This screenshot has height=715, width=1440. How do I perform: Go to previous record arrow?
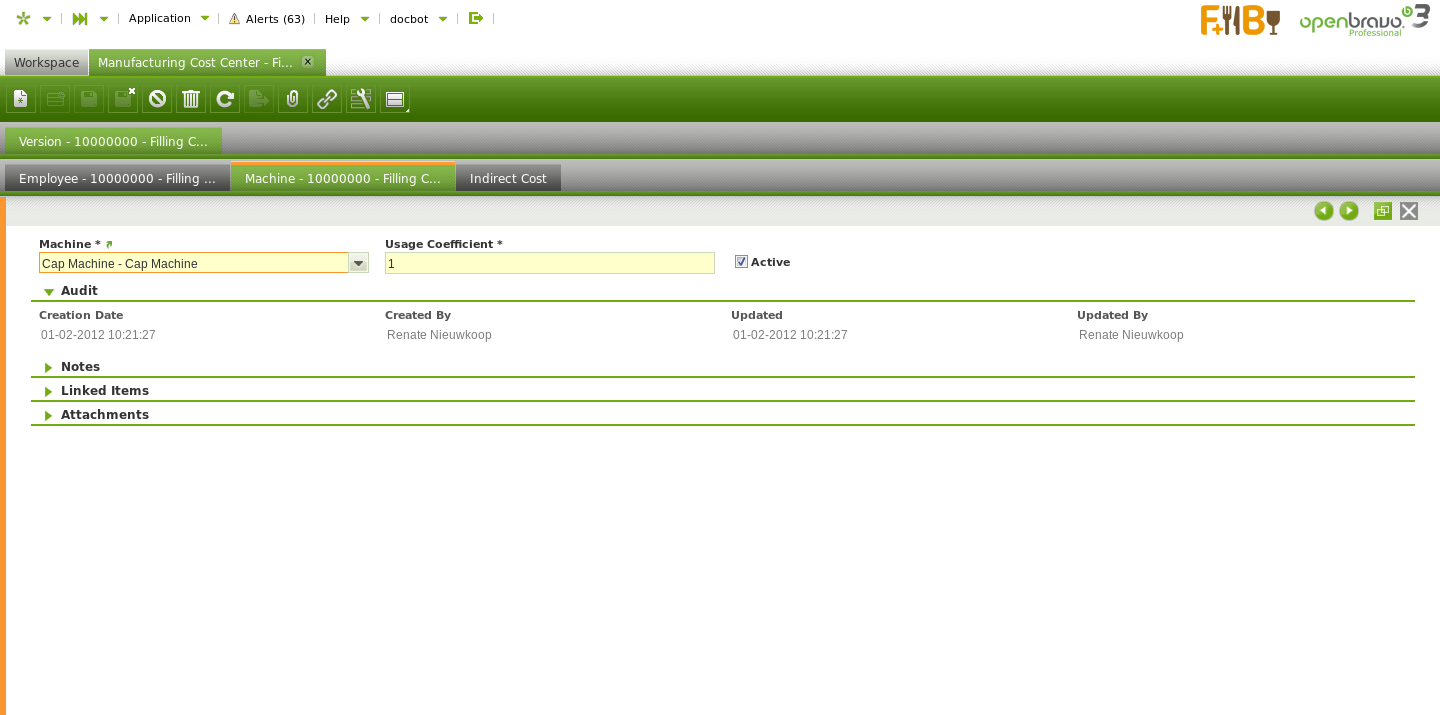(x=1324, y=211)
